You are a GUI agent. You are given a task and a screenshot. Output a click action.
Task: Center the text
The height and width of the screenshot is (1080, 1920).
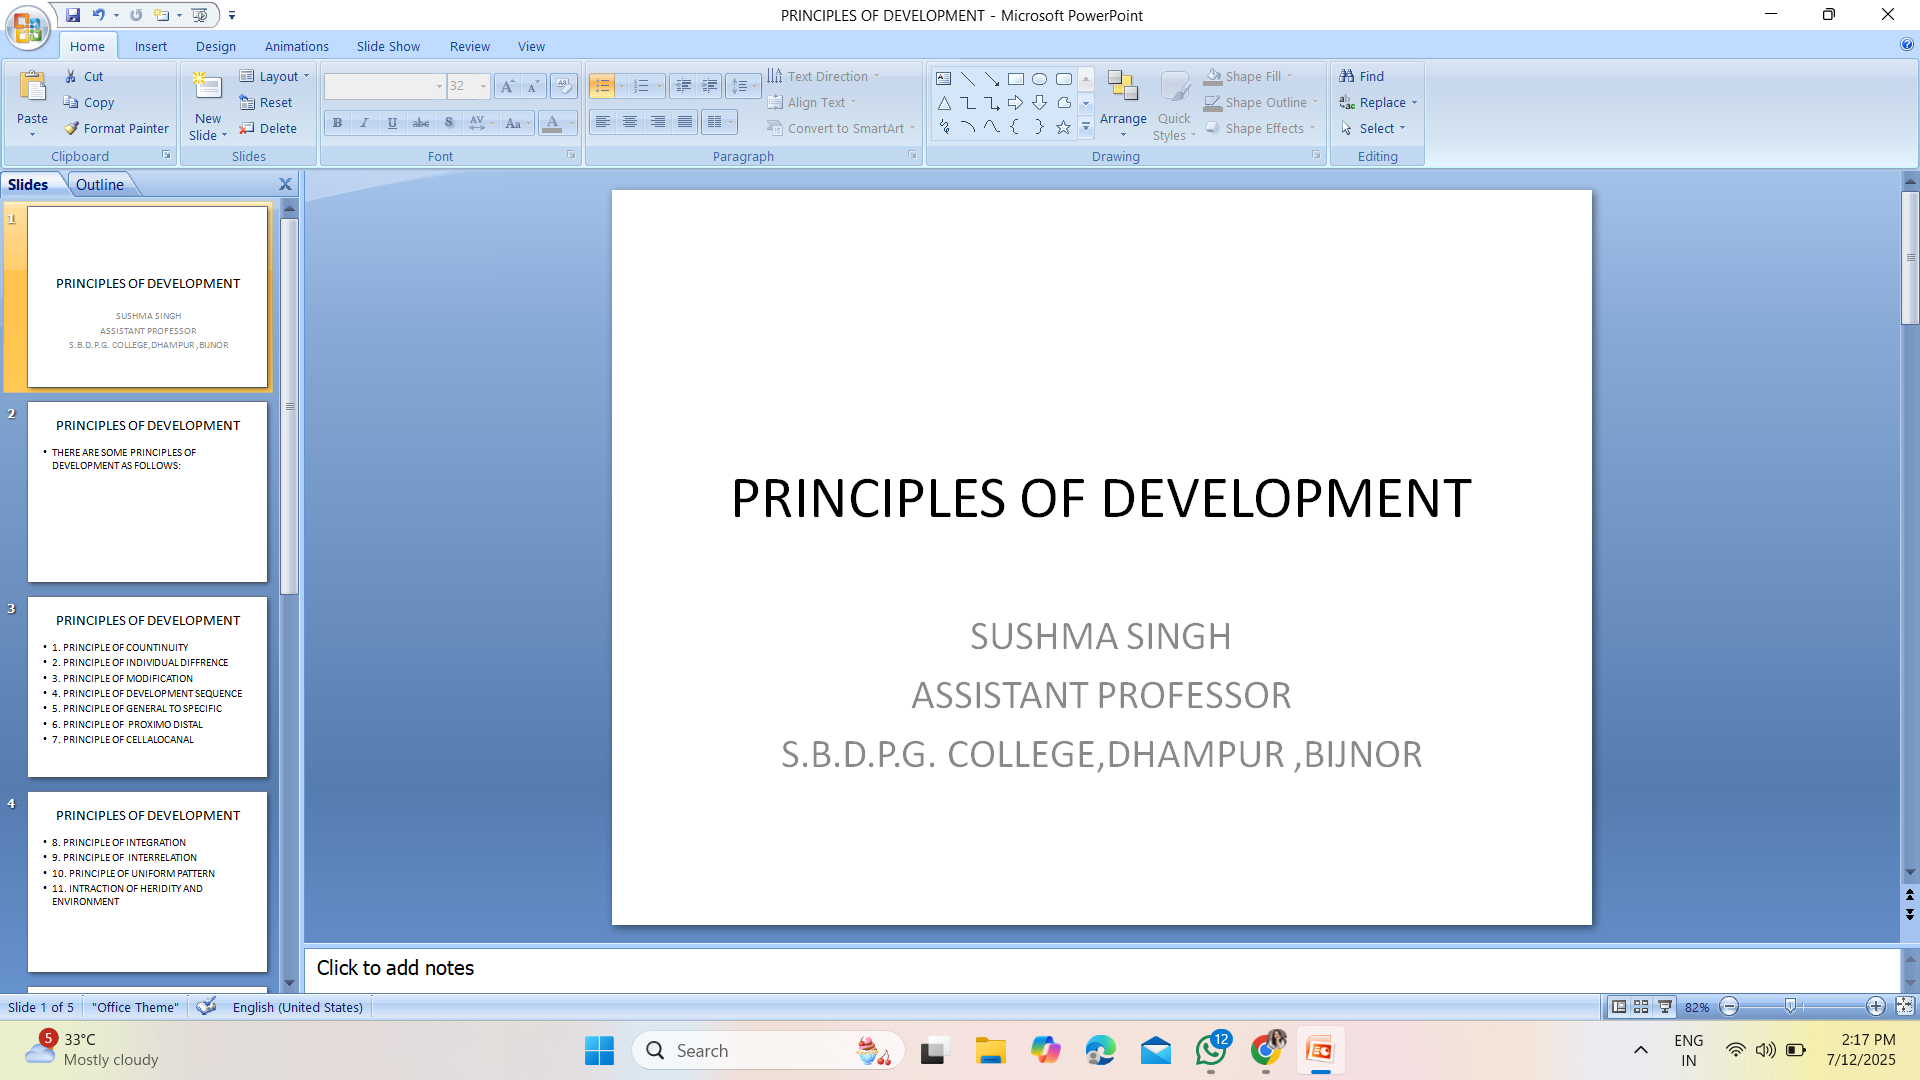click(630, 122)
